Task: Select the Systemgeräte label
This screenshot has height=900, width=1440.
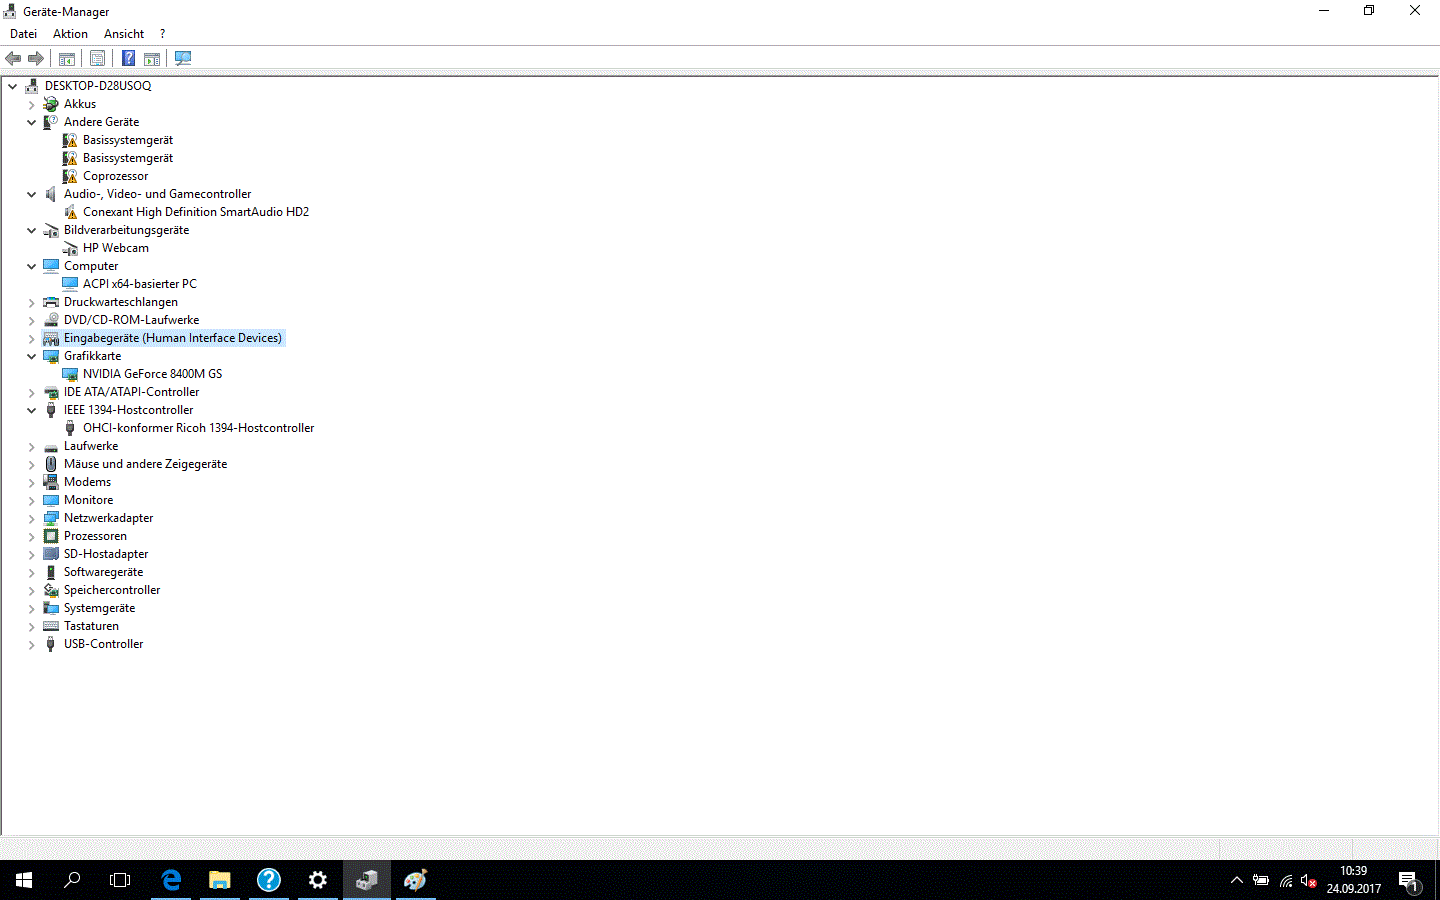Action: tap(99, 608)
